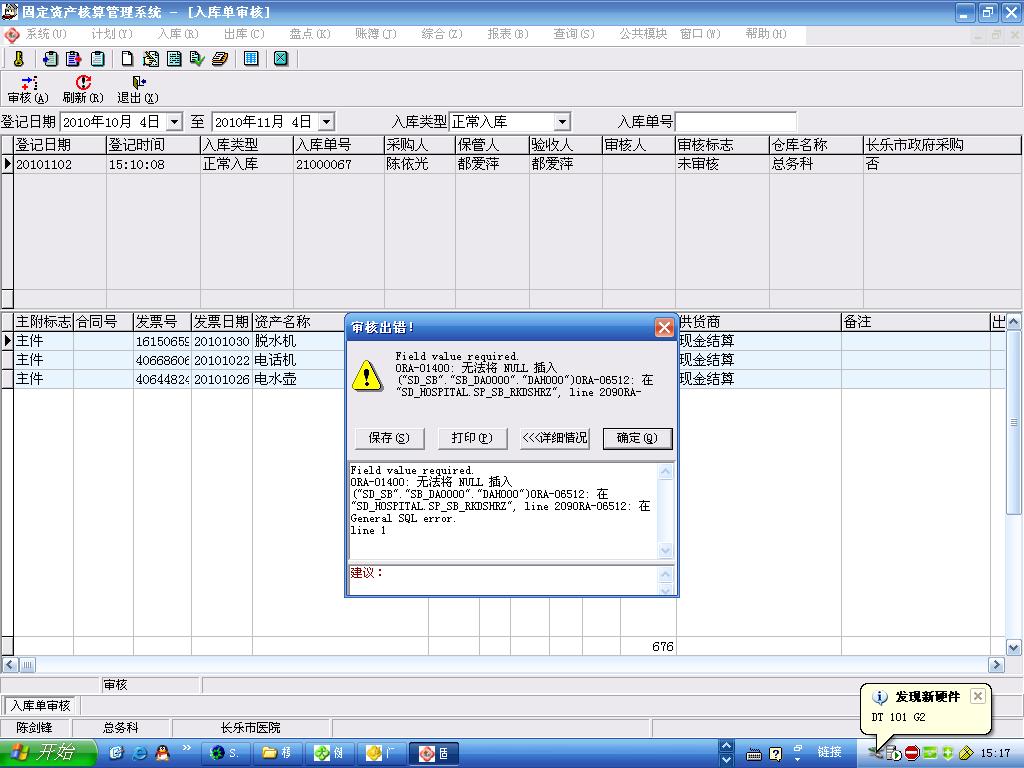This screenshot has height=768, width=1024.
Task: Collapse details with the 详细情况 button
Action: coord(555,438)
